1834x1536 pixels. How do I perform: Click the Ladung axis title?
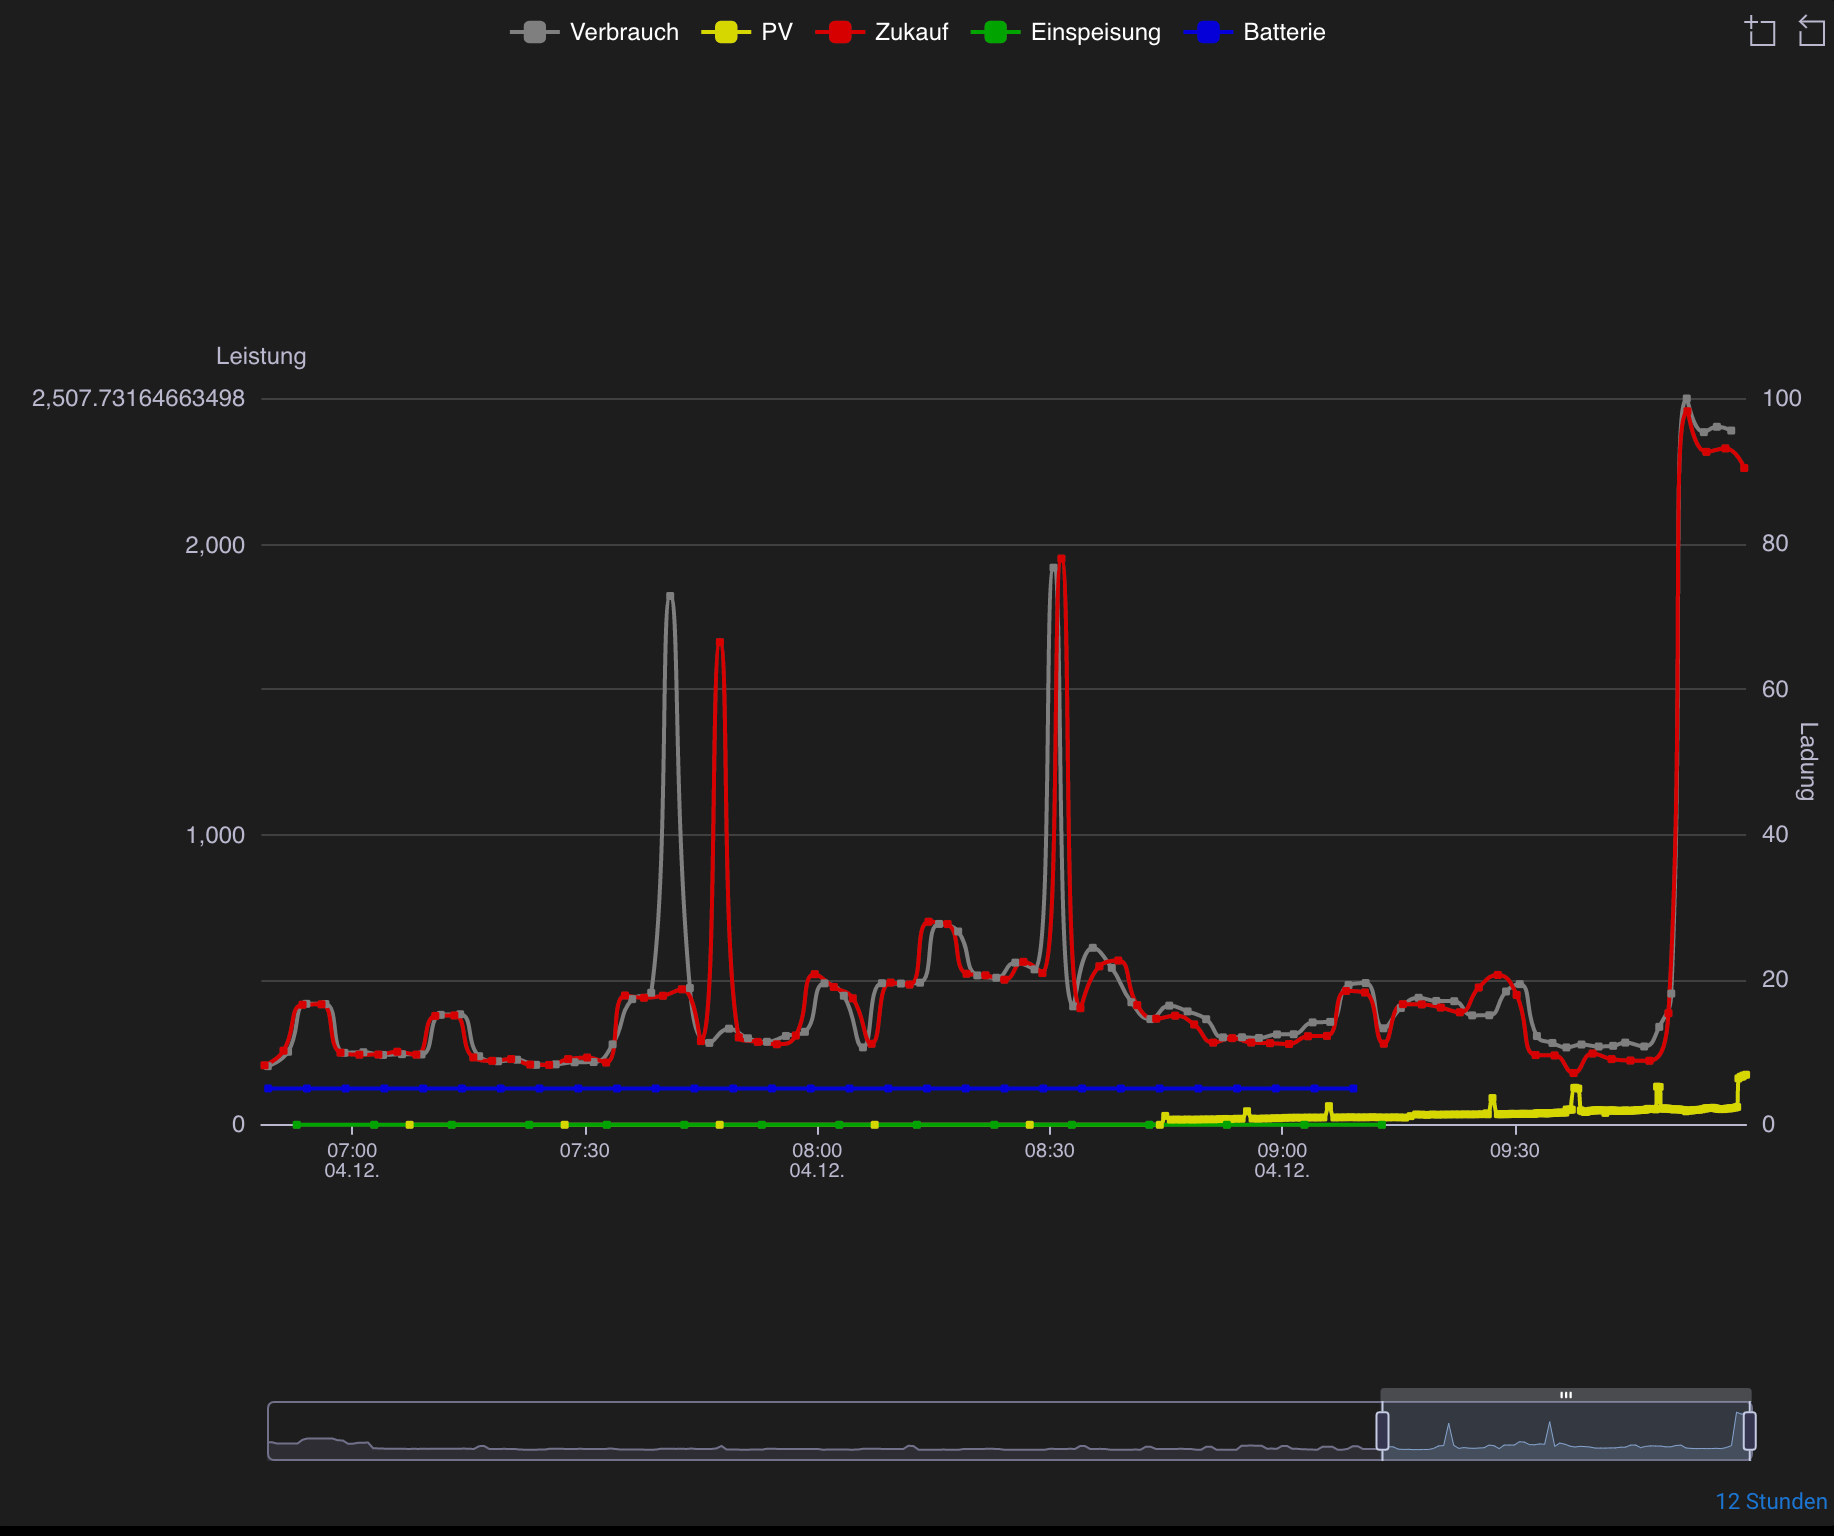pyautogui.click(x=1807, y=761)
